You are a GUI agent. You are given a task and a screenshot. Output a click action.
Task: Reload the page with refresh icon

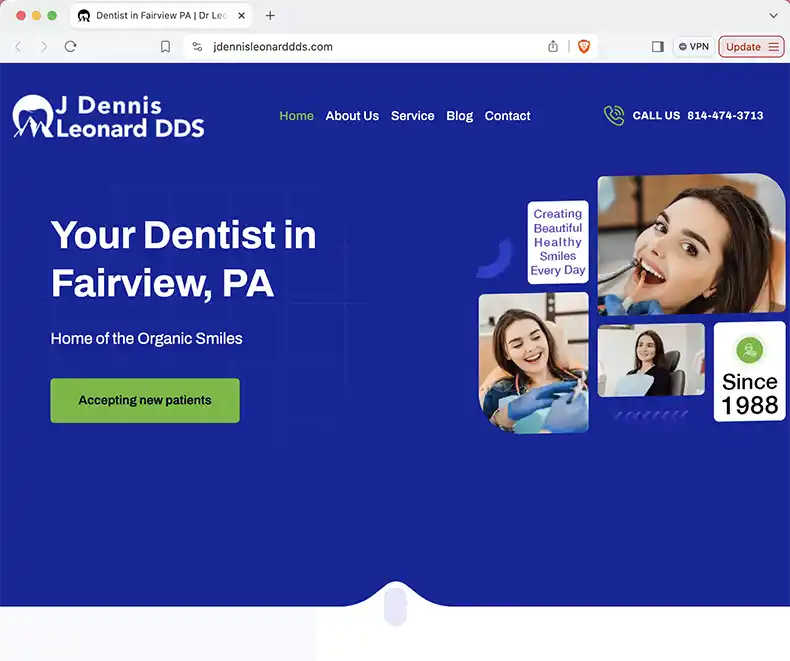tap(70, 47)
